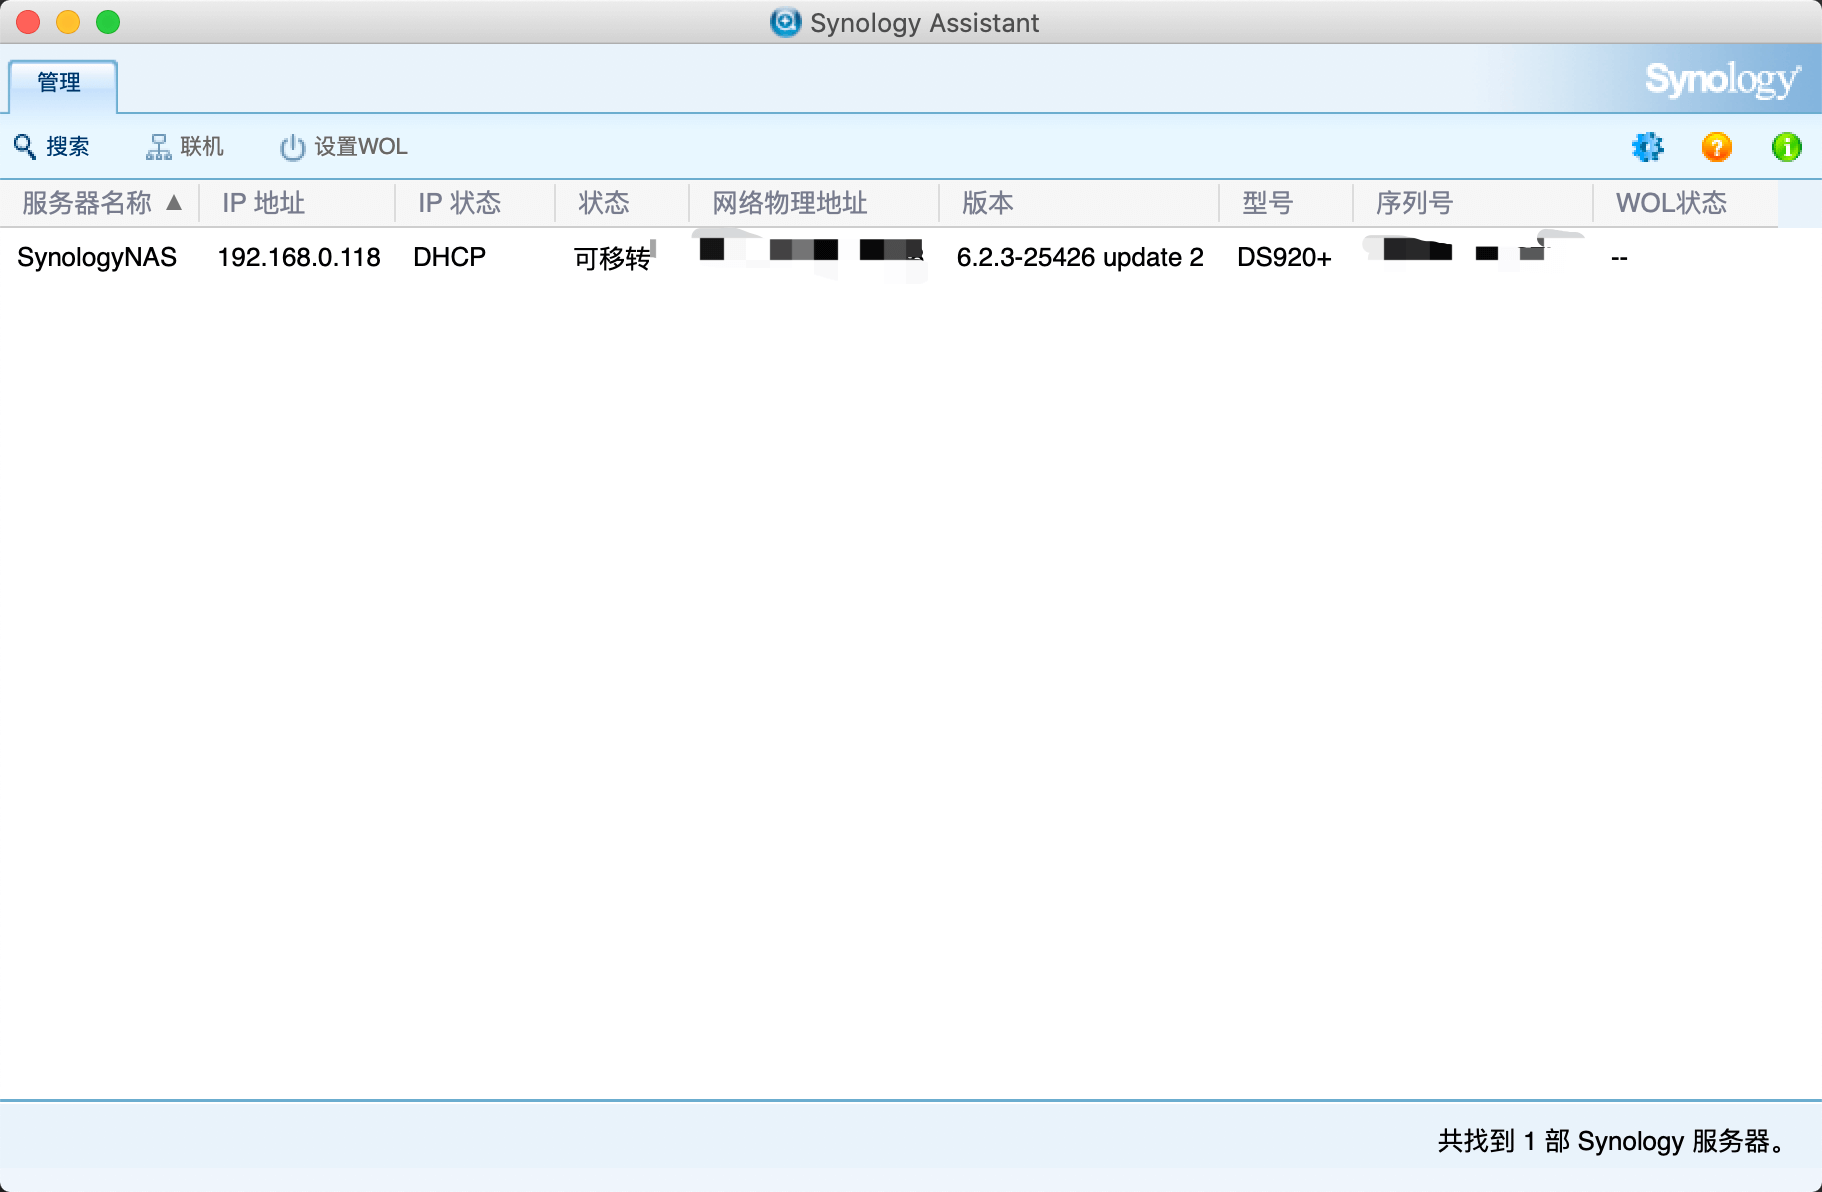Click the Synology logo
The image size is (1822, 1192).
(1722, 79)
